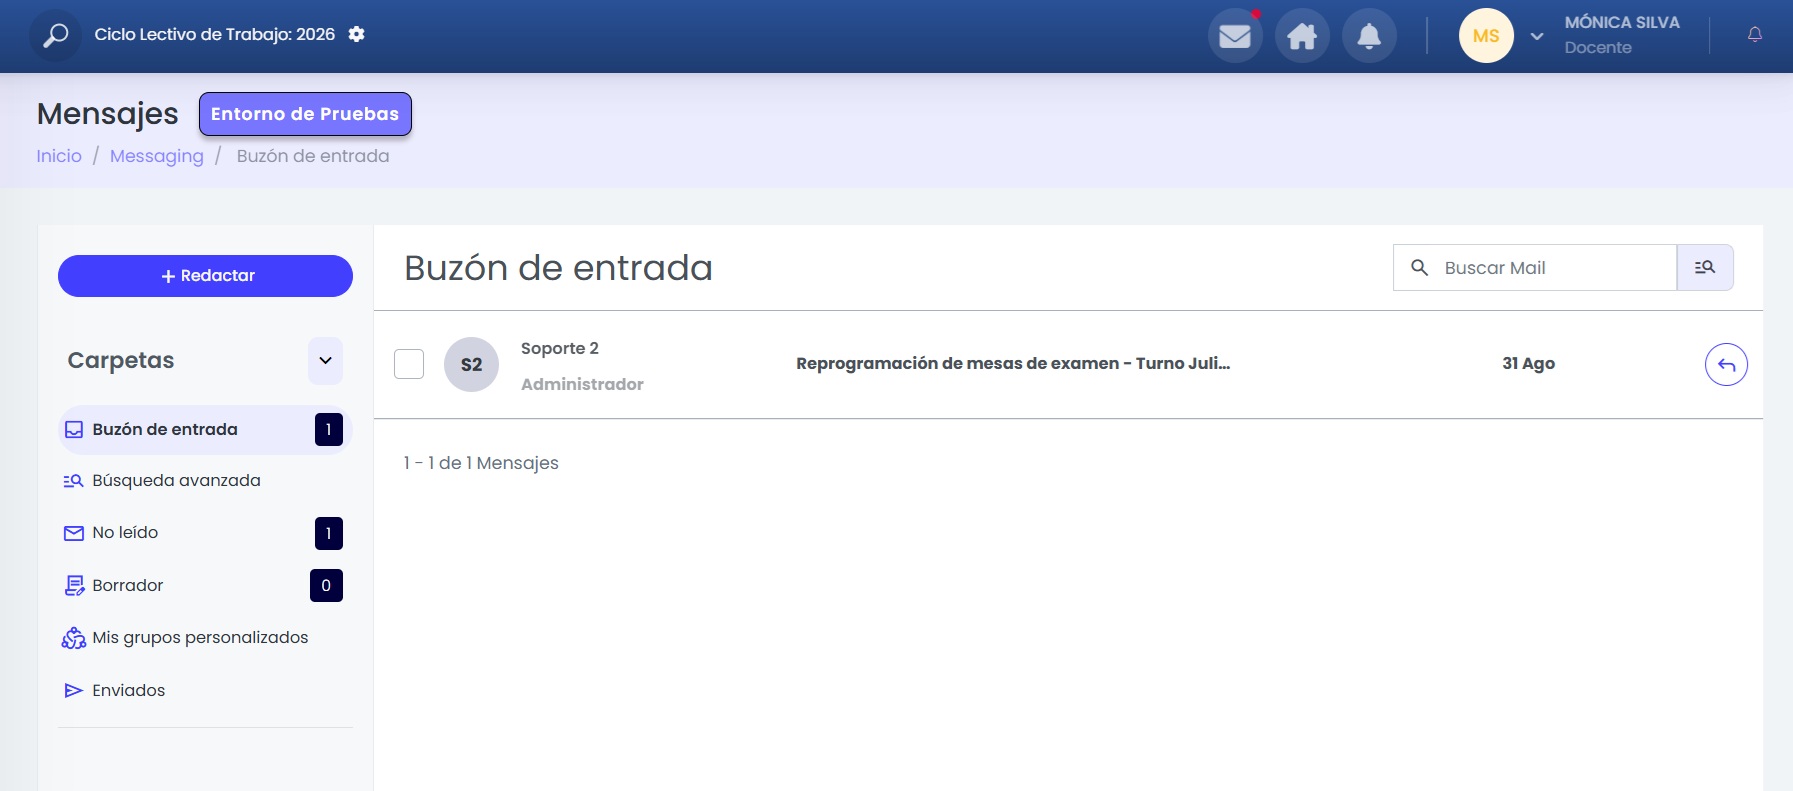Image resolution: width=1793 pixels, height=791 pixels.
Task: Open notifications filled bell icon
Action: point(1369,36)
